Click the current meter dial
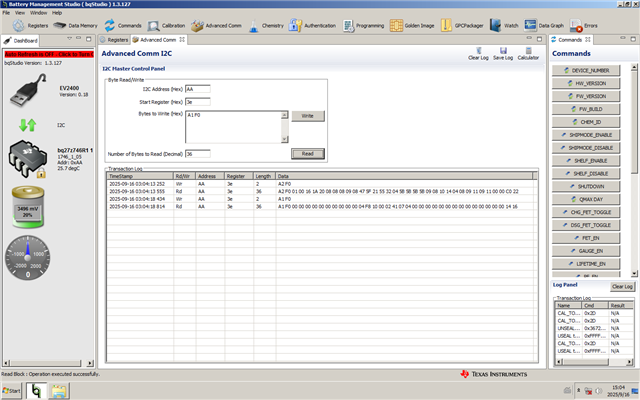640x400 pixels. (28, 258)
